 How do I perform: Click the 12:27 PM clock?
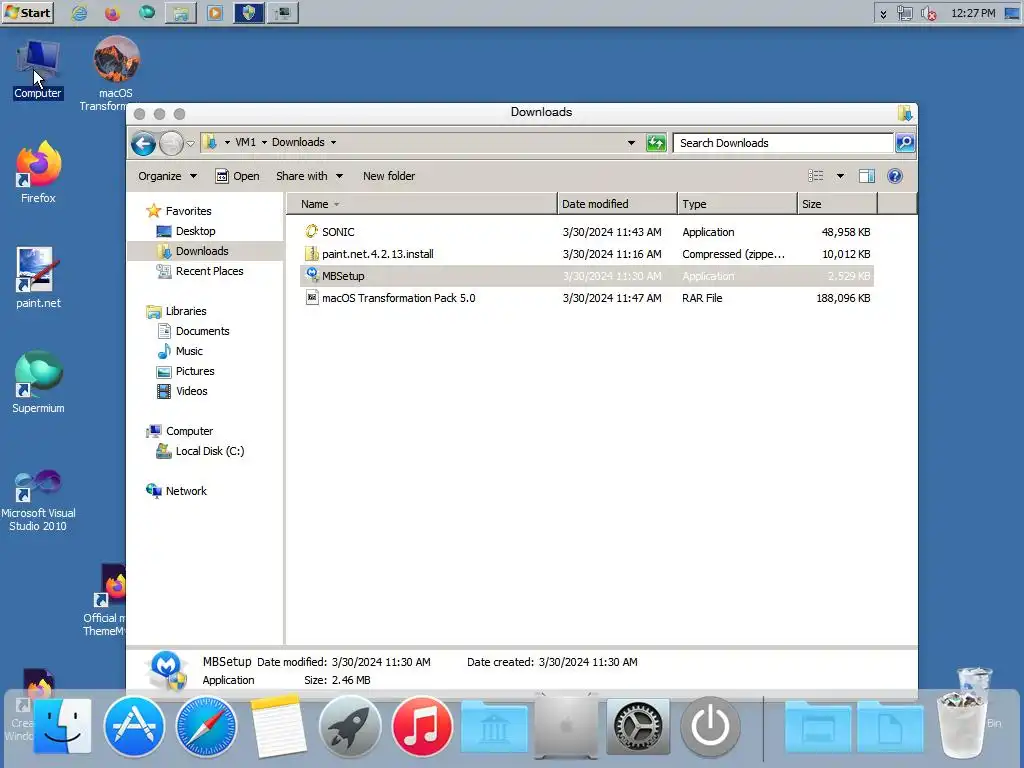point(973,13)
